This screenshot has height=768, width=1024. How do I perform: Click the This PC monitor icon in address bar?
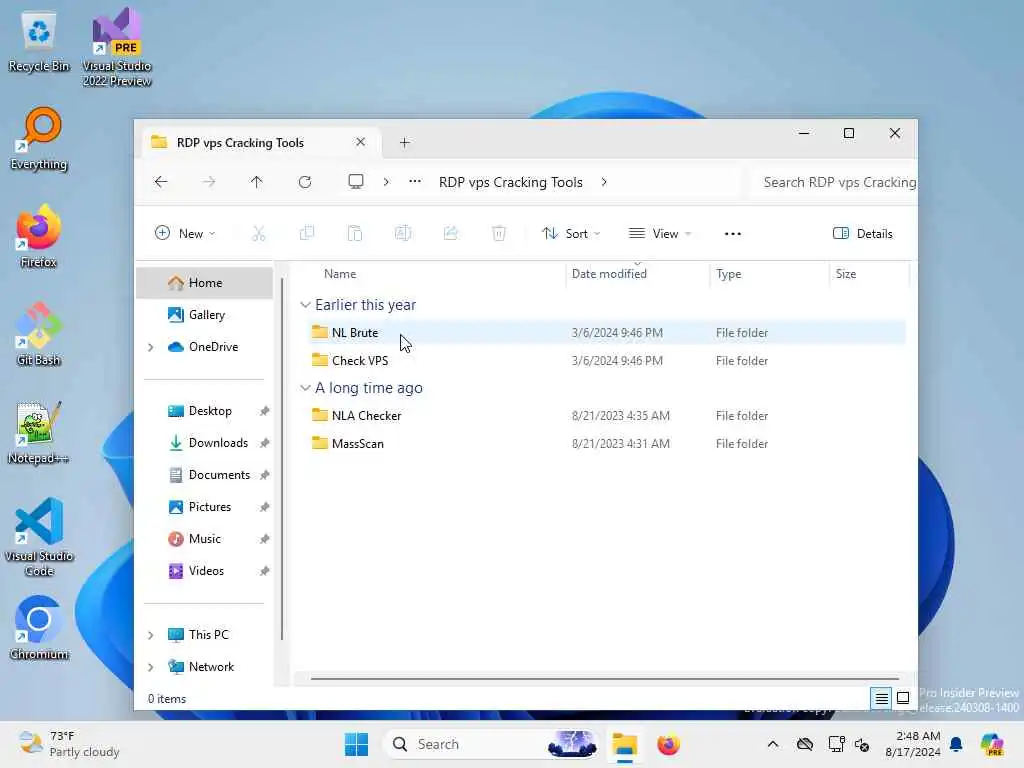pyautogui.click(x=356, y=182)
